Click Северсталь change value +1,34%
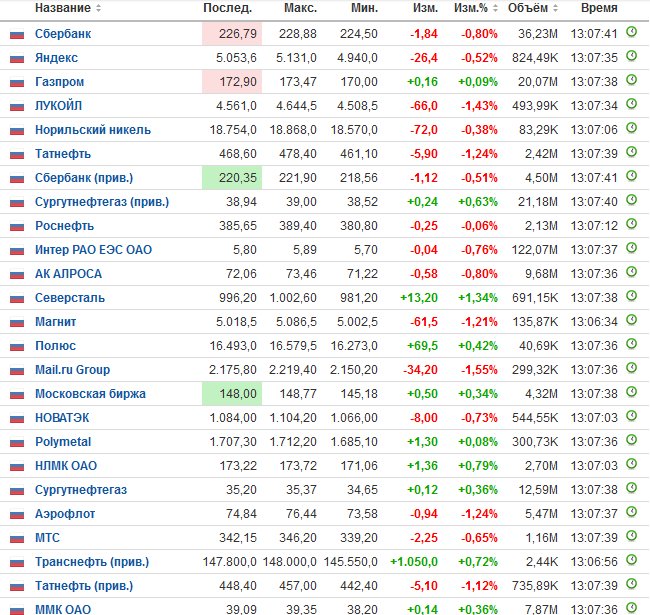 tap(478, 298)
